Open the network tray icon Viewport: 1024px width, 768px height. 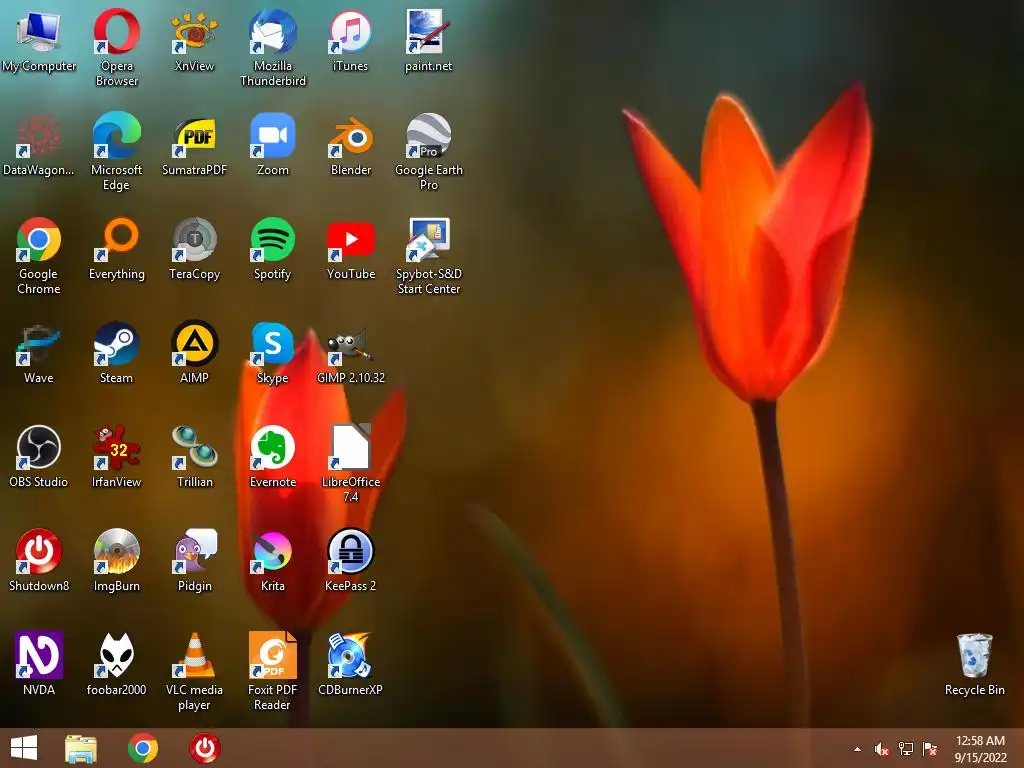pos(906,749)
